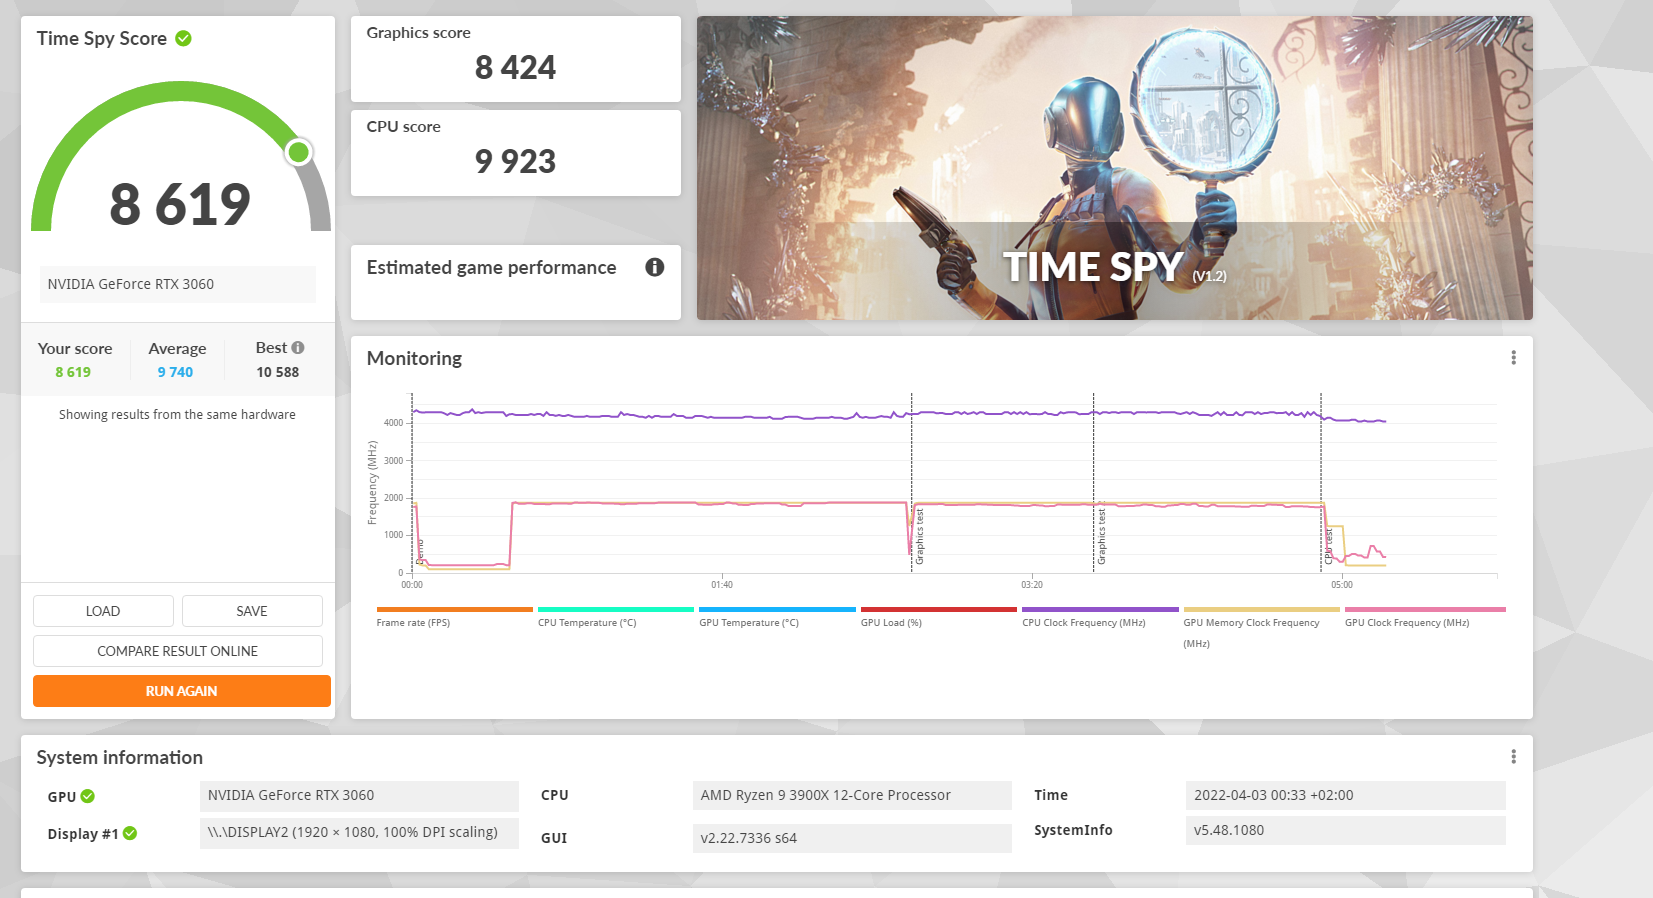Toggle GPU Temperature legend item
The height and width of the screenshot is (898, 1653).
749,622
